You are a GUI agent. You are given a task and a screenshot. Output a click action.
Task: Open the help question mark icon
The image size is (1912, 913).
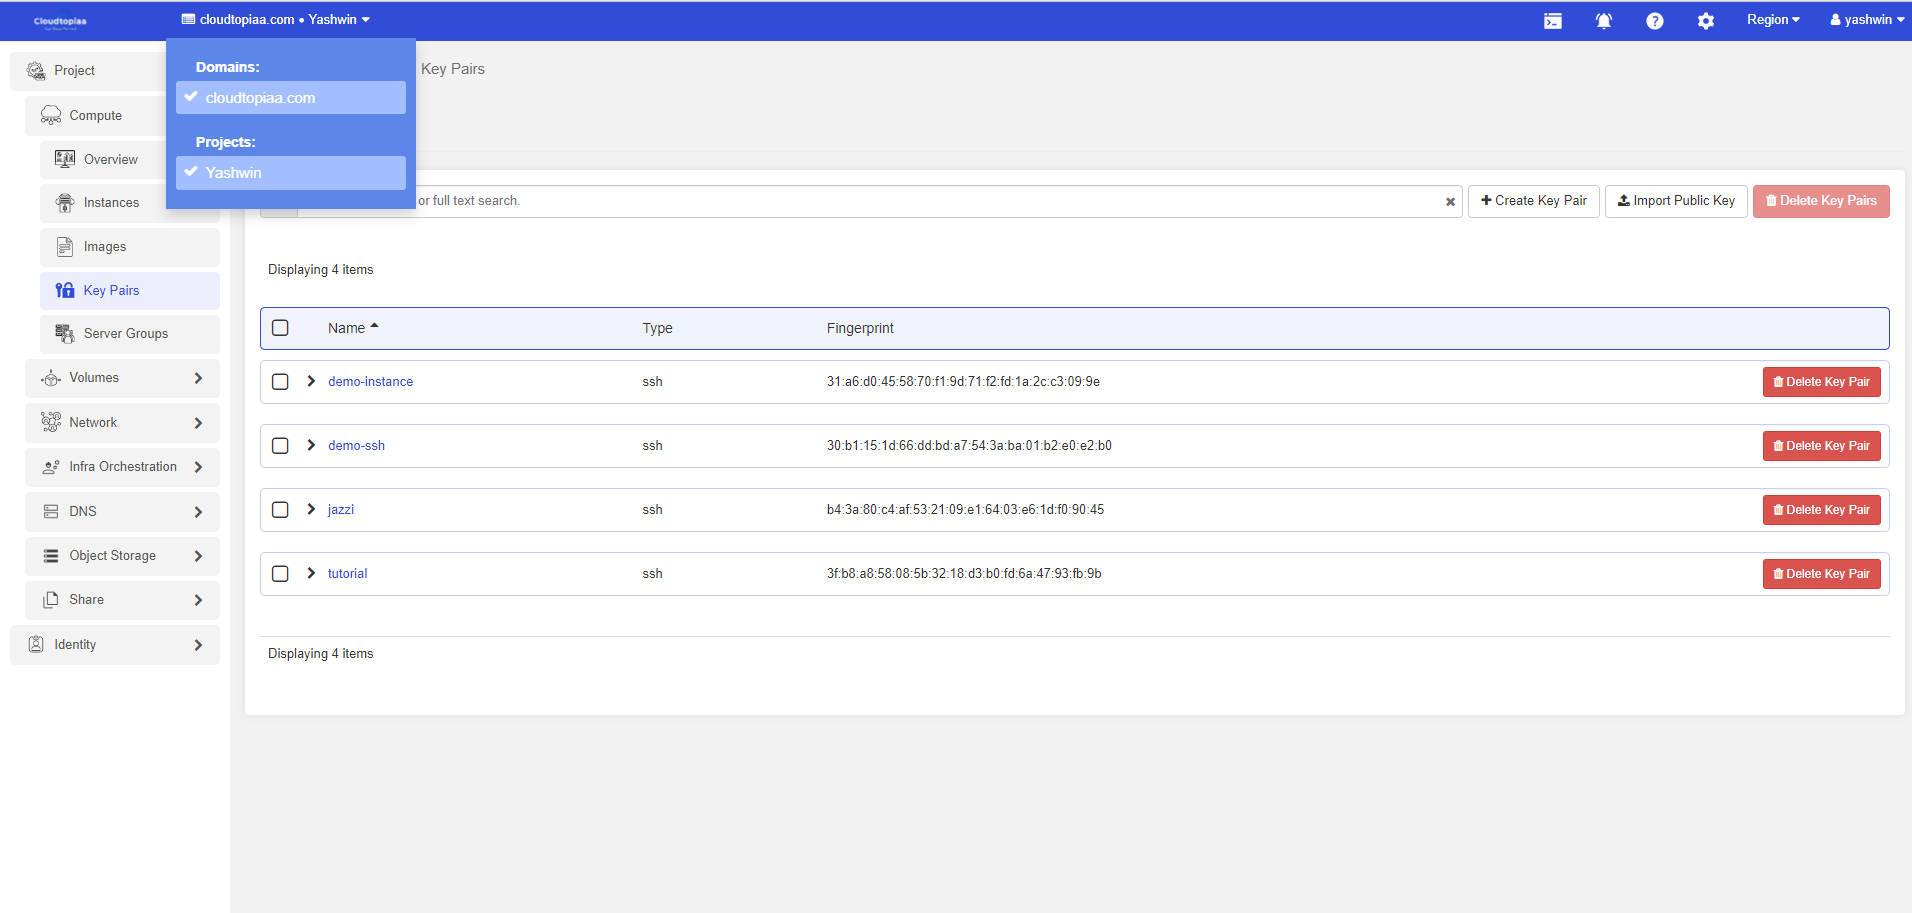[1654, 21]
